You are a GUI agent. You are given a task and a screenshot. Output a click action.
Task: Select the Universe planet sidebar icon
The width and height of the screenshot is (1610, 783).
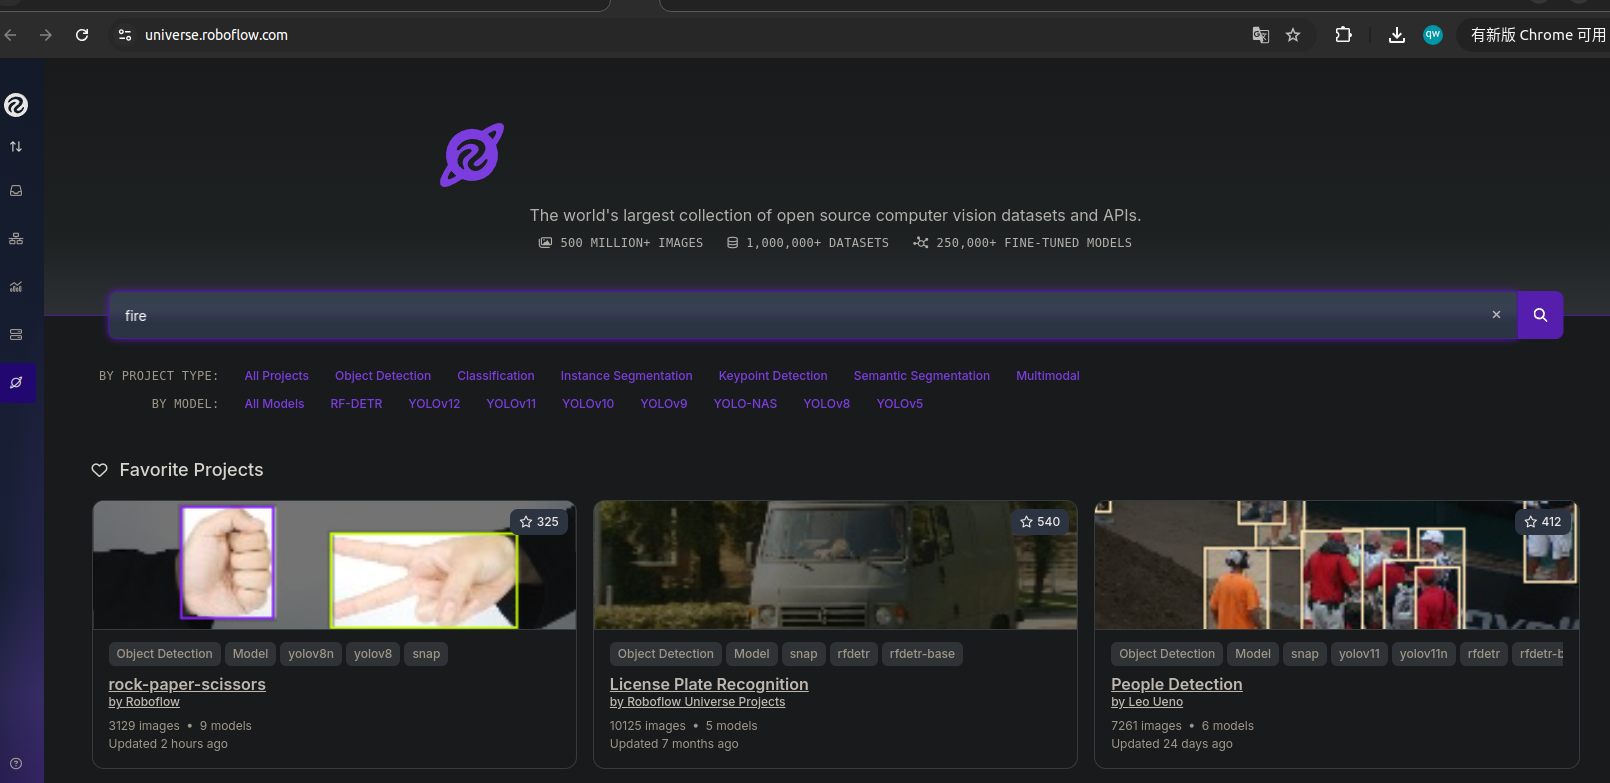(x=16, y=382)
